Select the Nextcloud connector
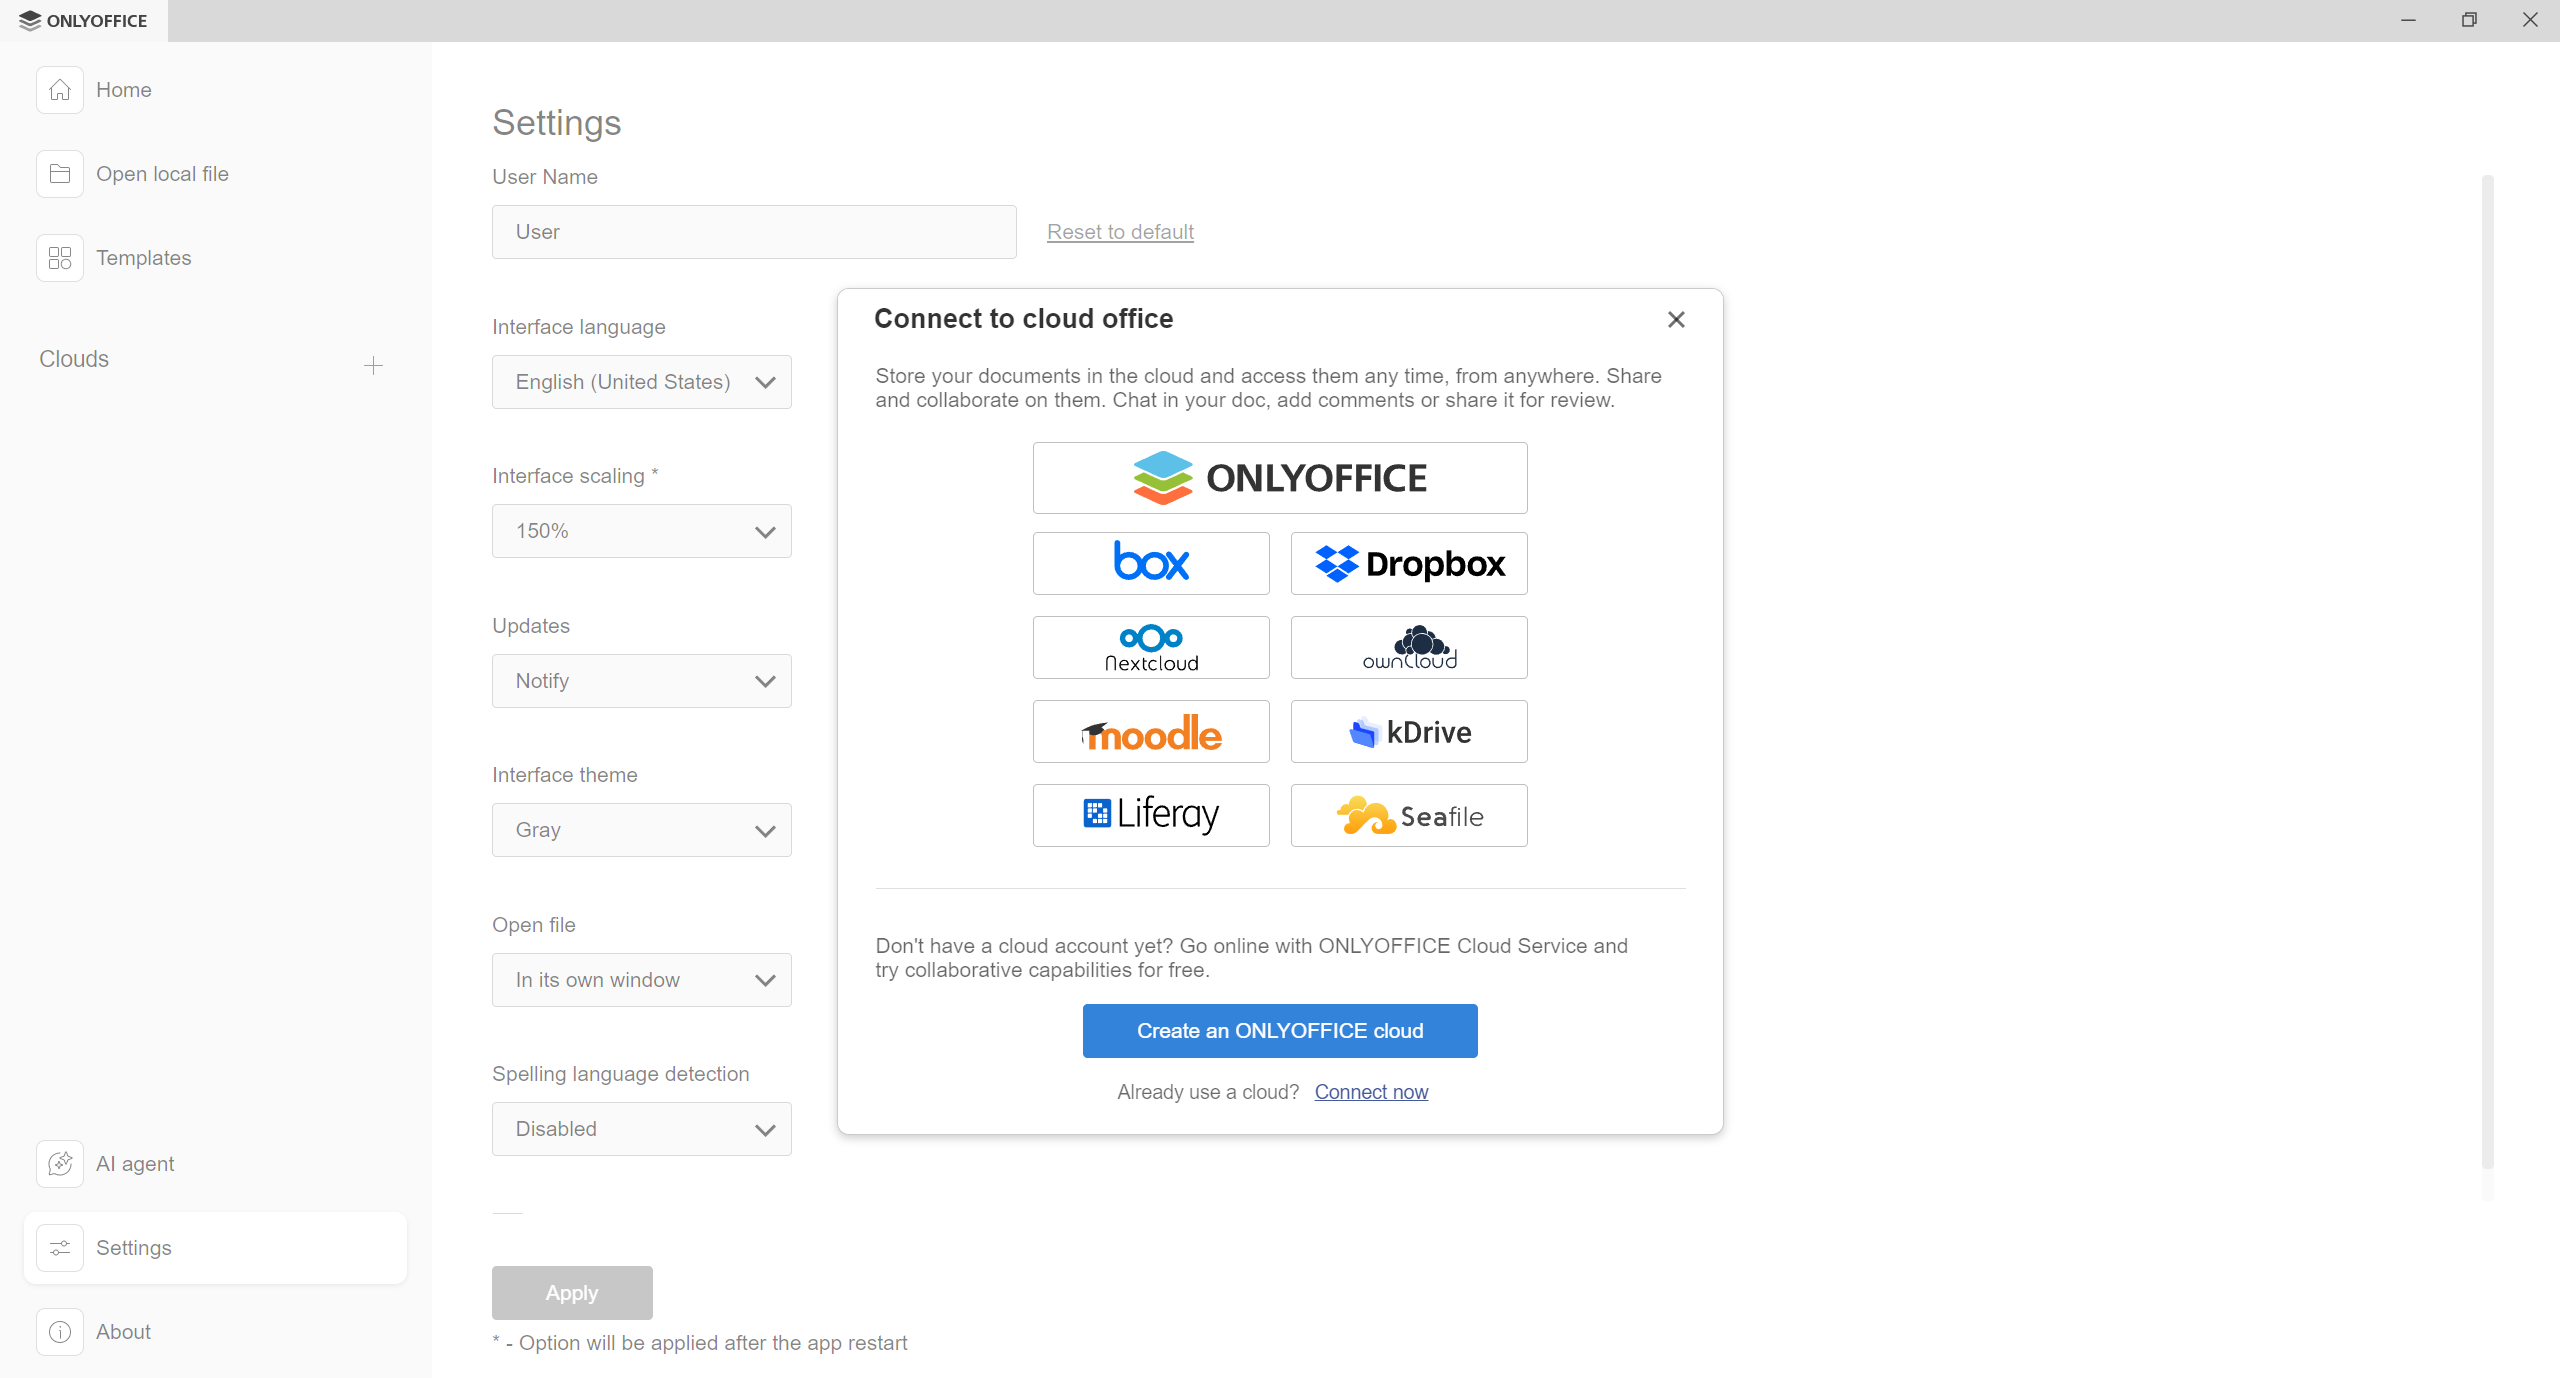 point(1150,647)
